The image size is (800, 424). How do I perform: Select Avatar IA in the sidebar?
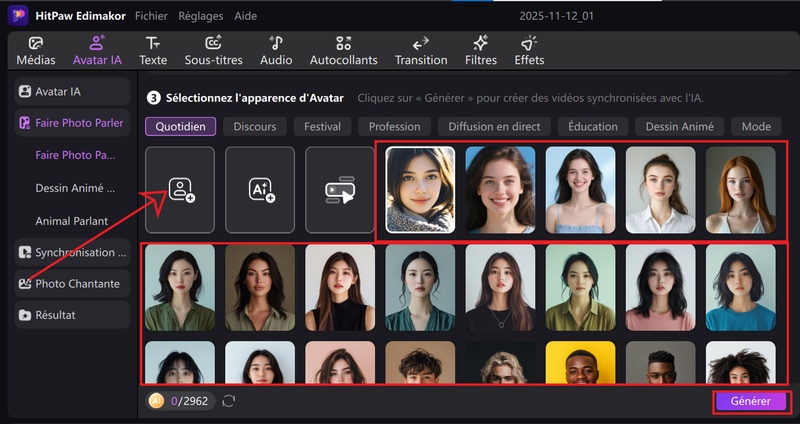72,91
